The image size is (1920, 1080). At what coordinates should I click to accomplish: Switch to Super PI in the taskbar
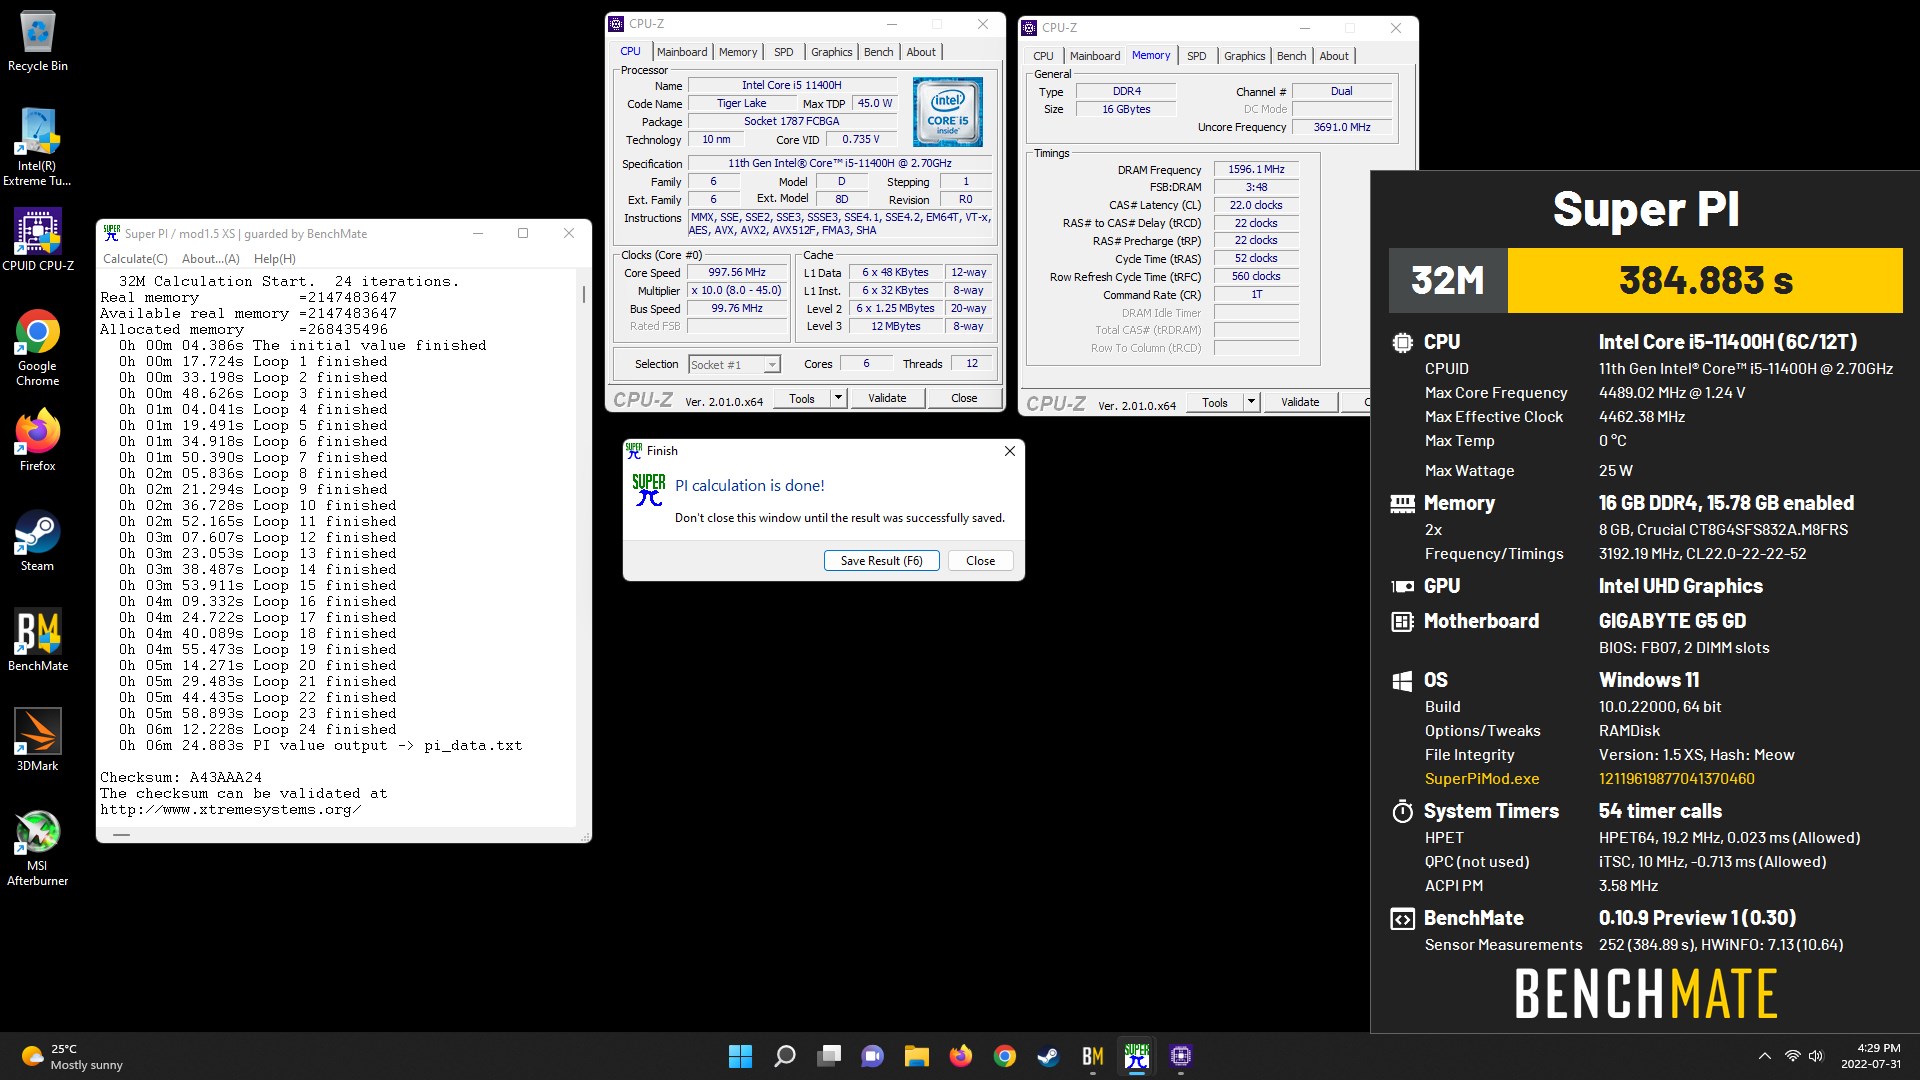[1137, 1056]
